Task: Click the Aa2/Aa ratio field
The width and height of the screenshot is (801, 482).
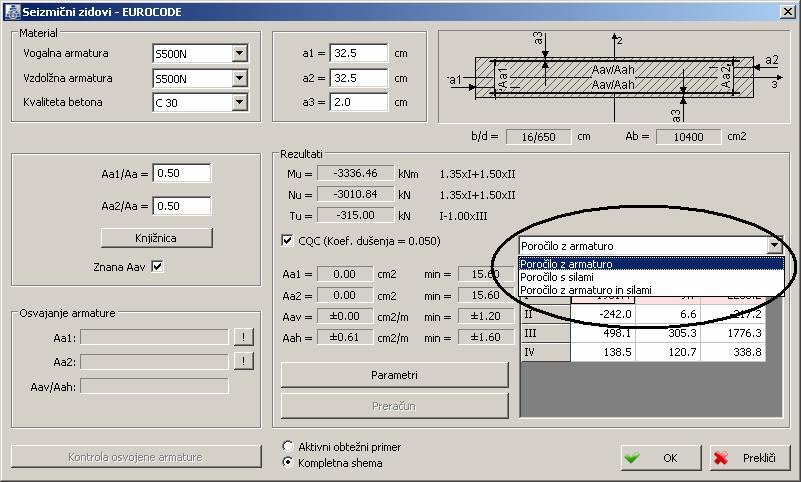Action: tap(182, 206)
